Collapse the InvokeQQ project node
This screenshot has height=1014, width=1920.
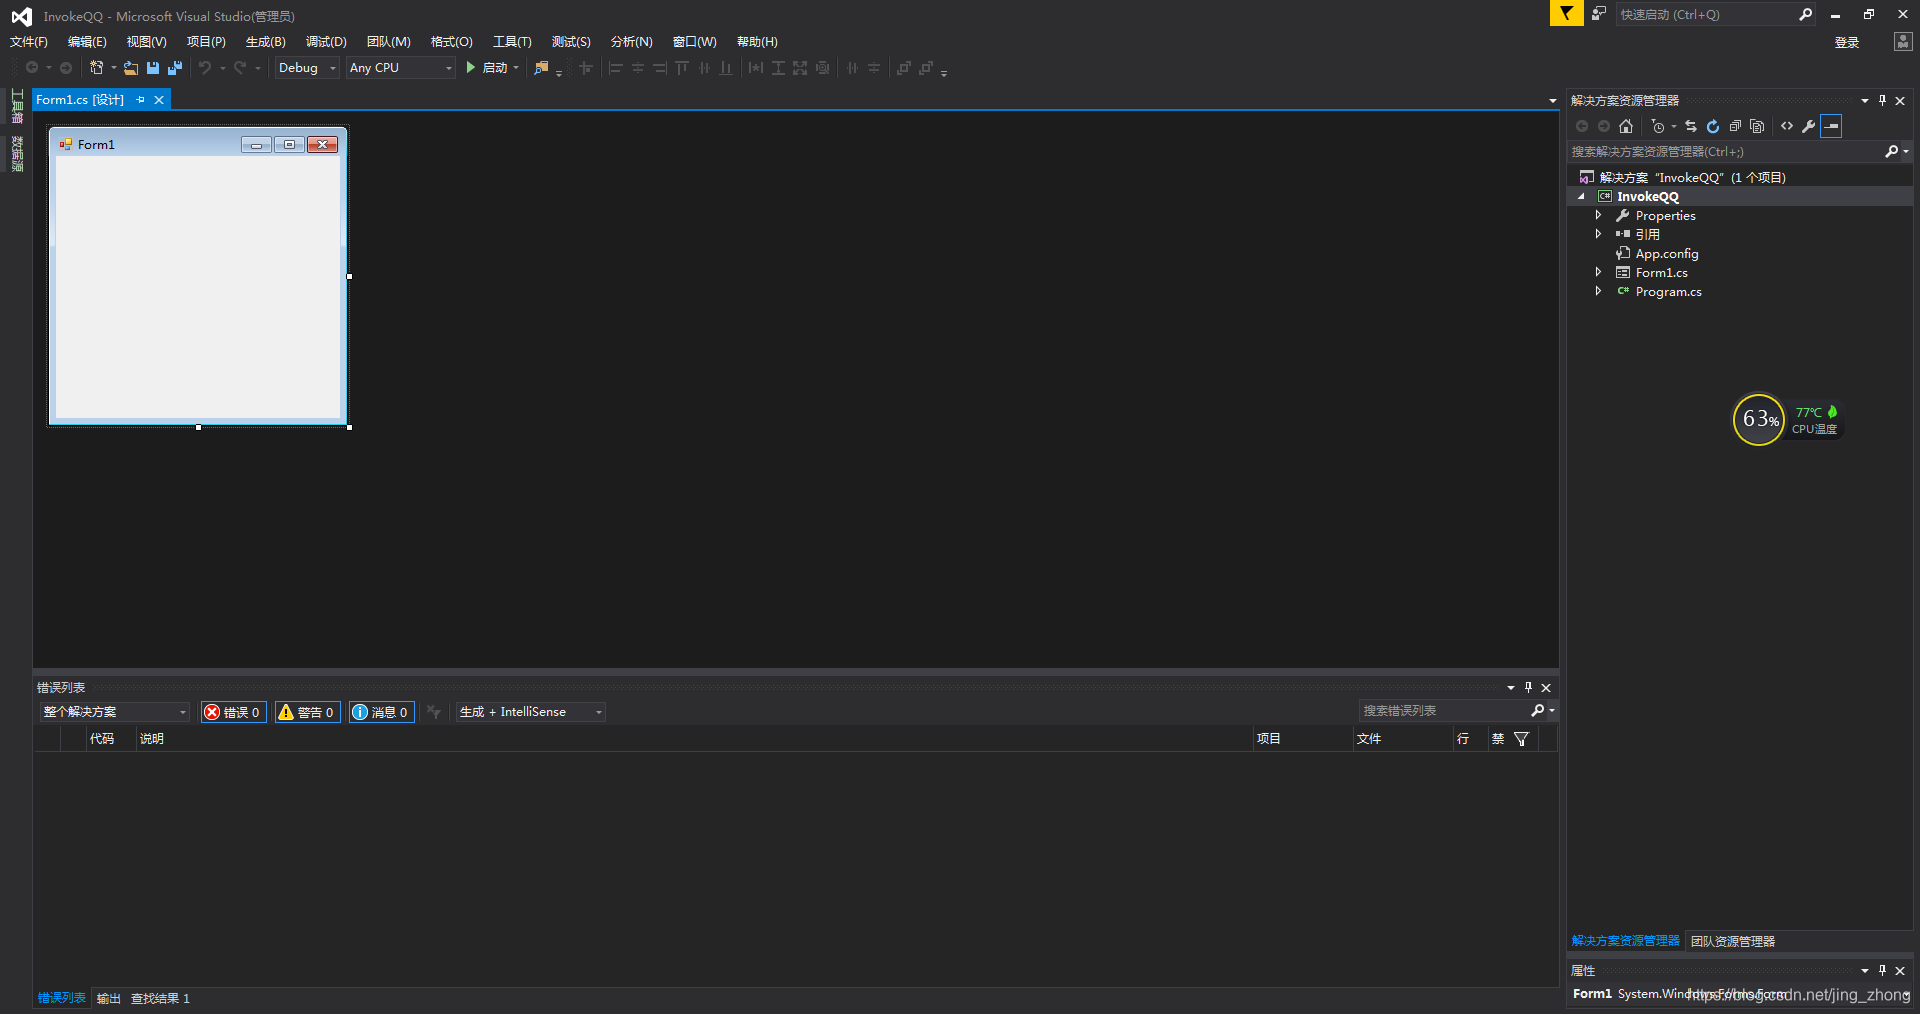click(1581, 197)
